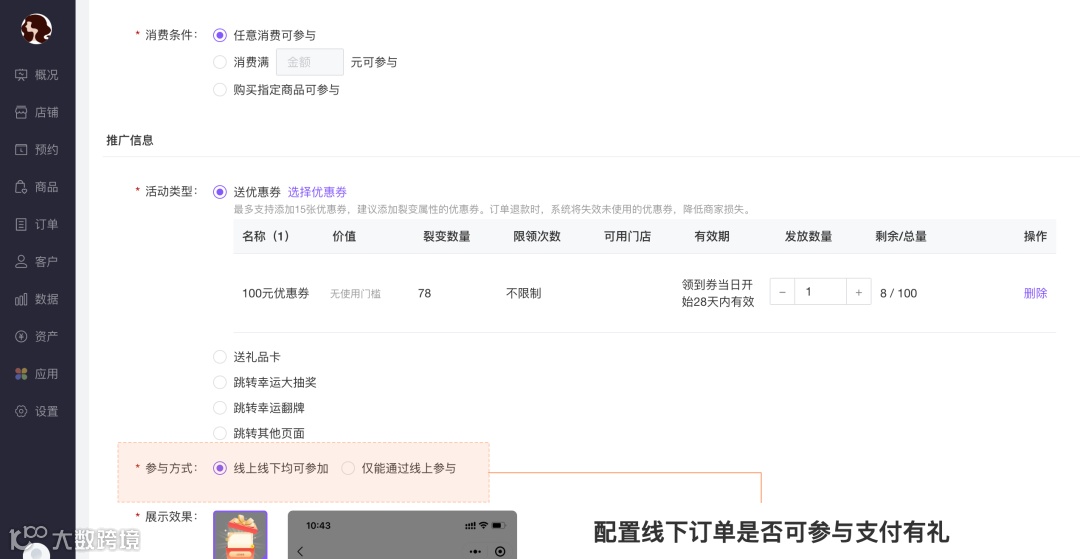Viewport: 1080px width, 559px height.
Task: Select 送礼品卡 radio option
Action: (220, 357)
